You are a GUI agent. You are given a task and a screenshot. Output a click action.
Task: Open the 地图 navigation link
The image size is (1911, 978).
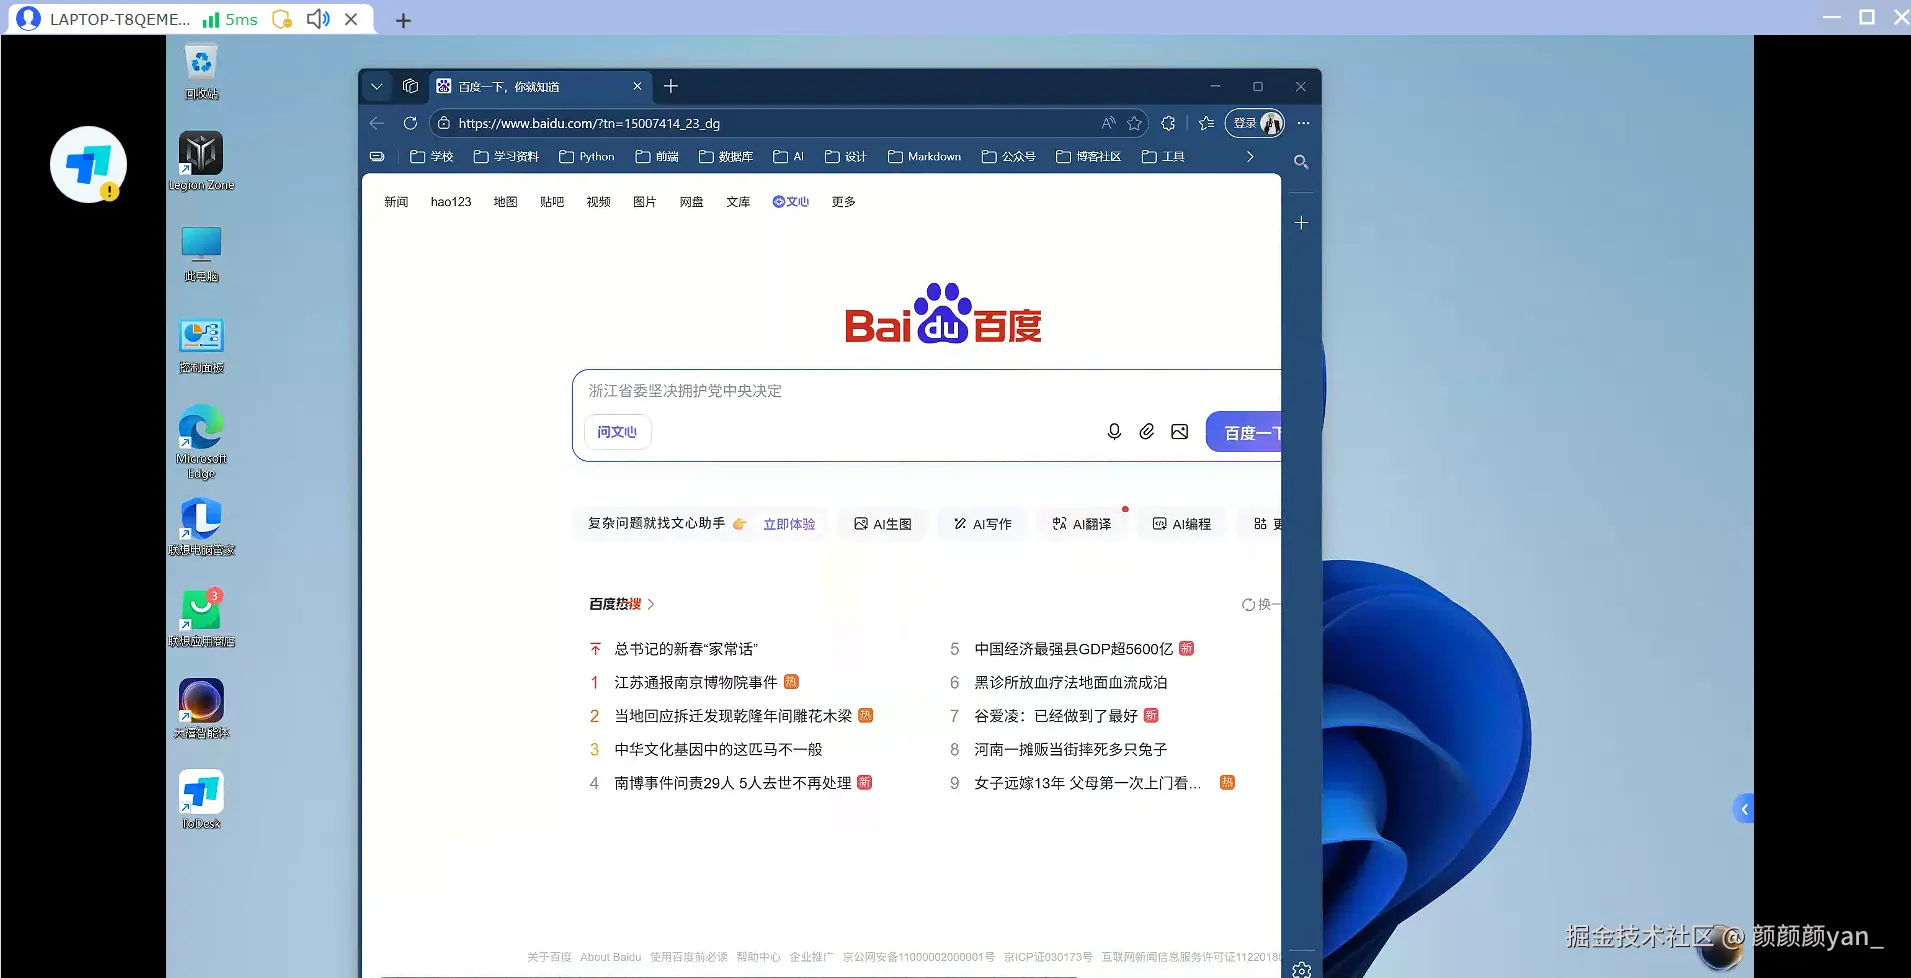[x=505, y=202]
